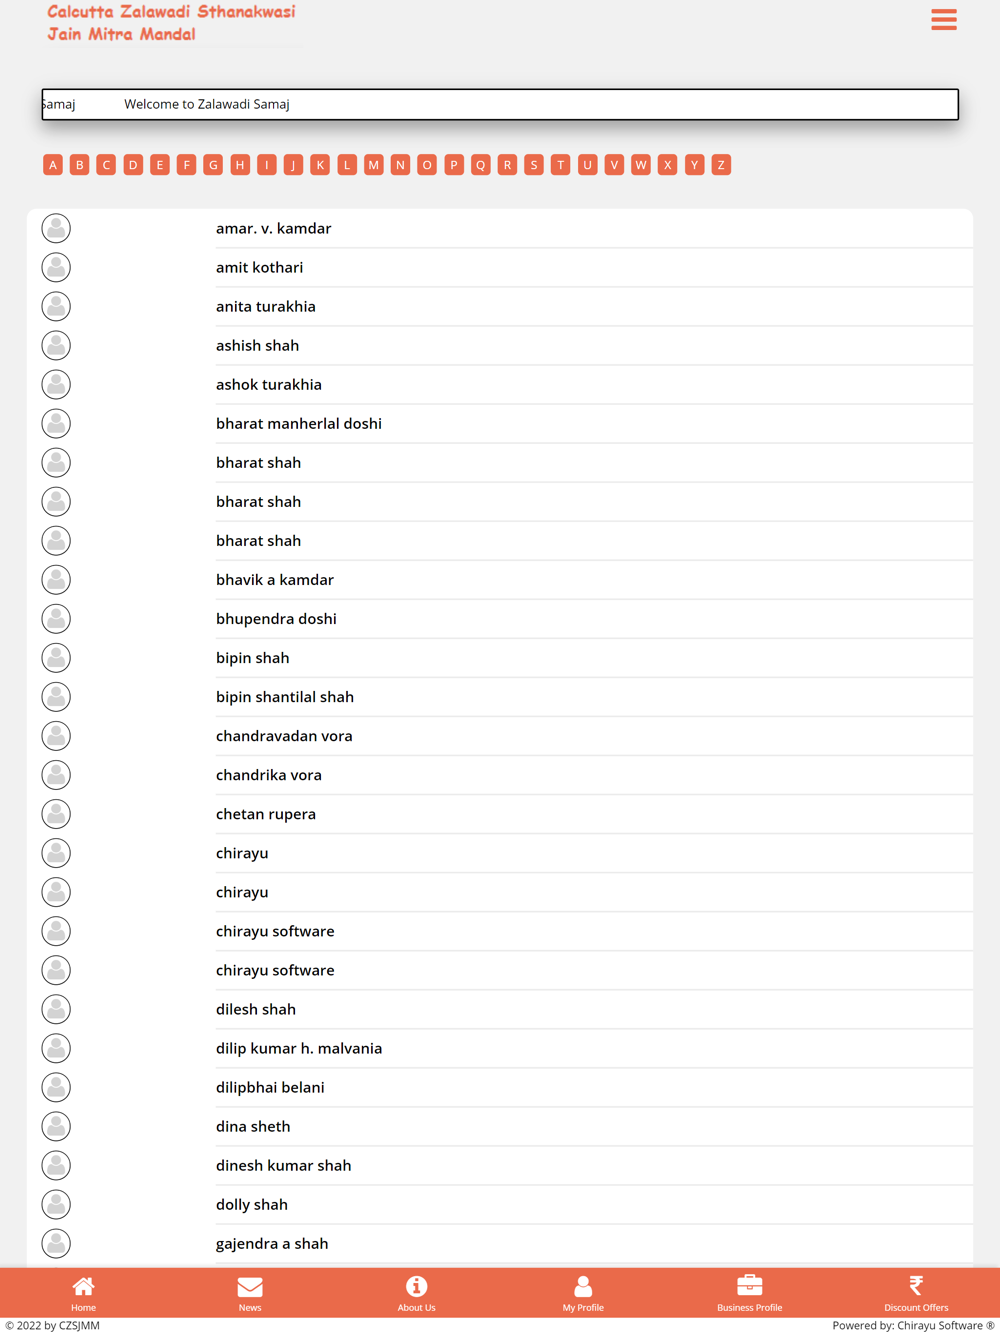Click the Calcutta Zalawadi Sthanakwasi logo title
This screenshot has width=1000, height=1334.
tap(172, 23)
